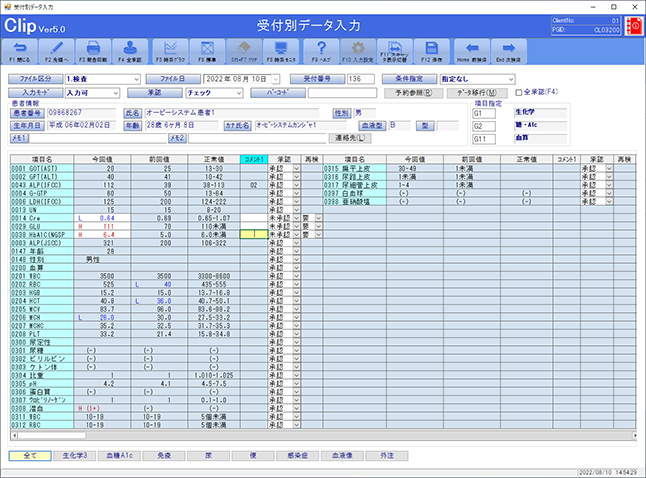Click the Home previous-record left arrow icon
646x478 pixels.
(x=472, y=52)
